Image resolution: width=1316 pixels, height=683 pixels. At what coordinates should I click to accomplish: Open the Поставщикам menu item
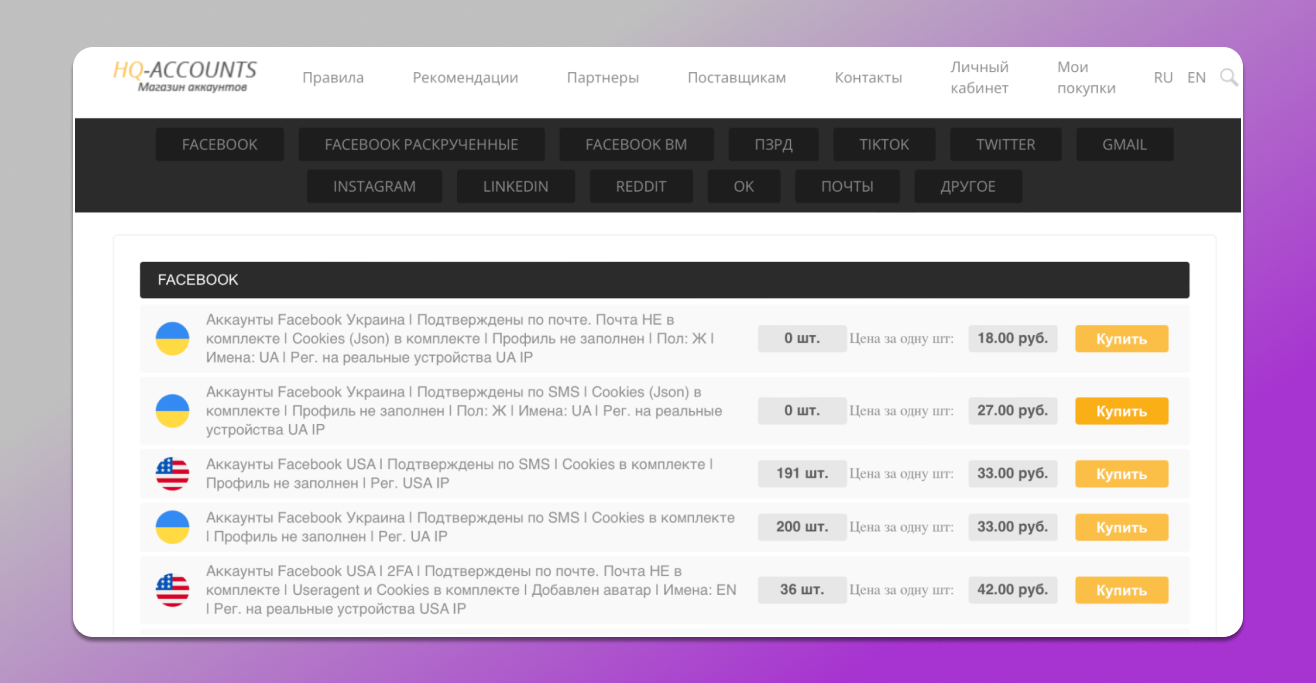(736, 77)
